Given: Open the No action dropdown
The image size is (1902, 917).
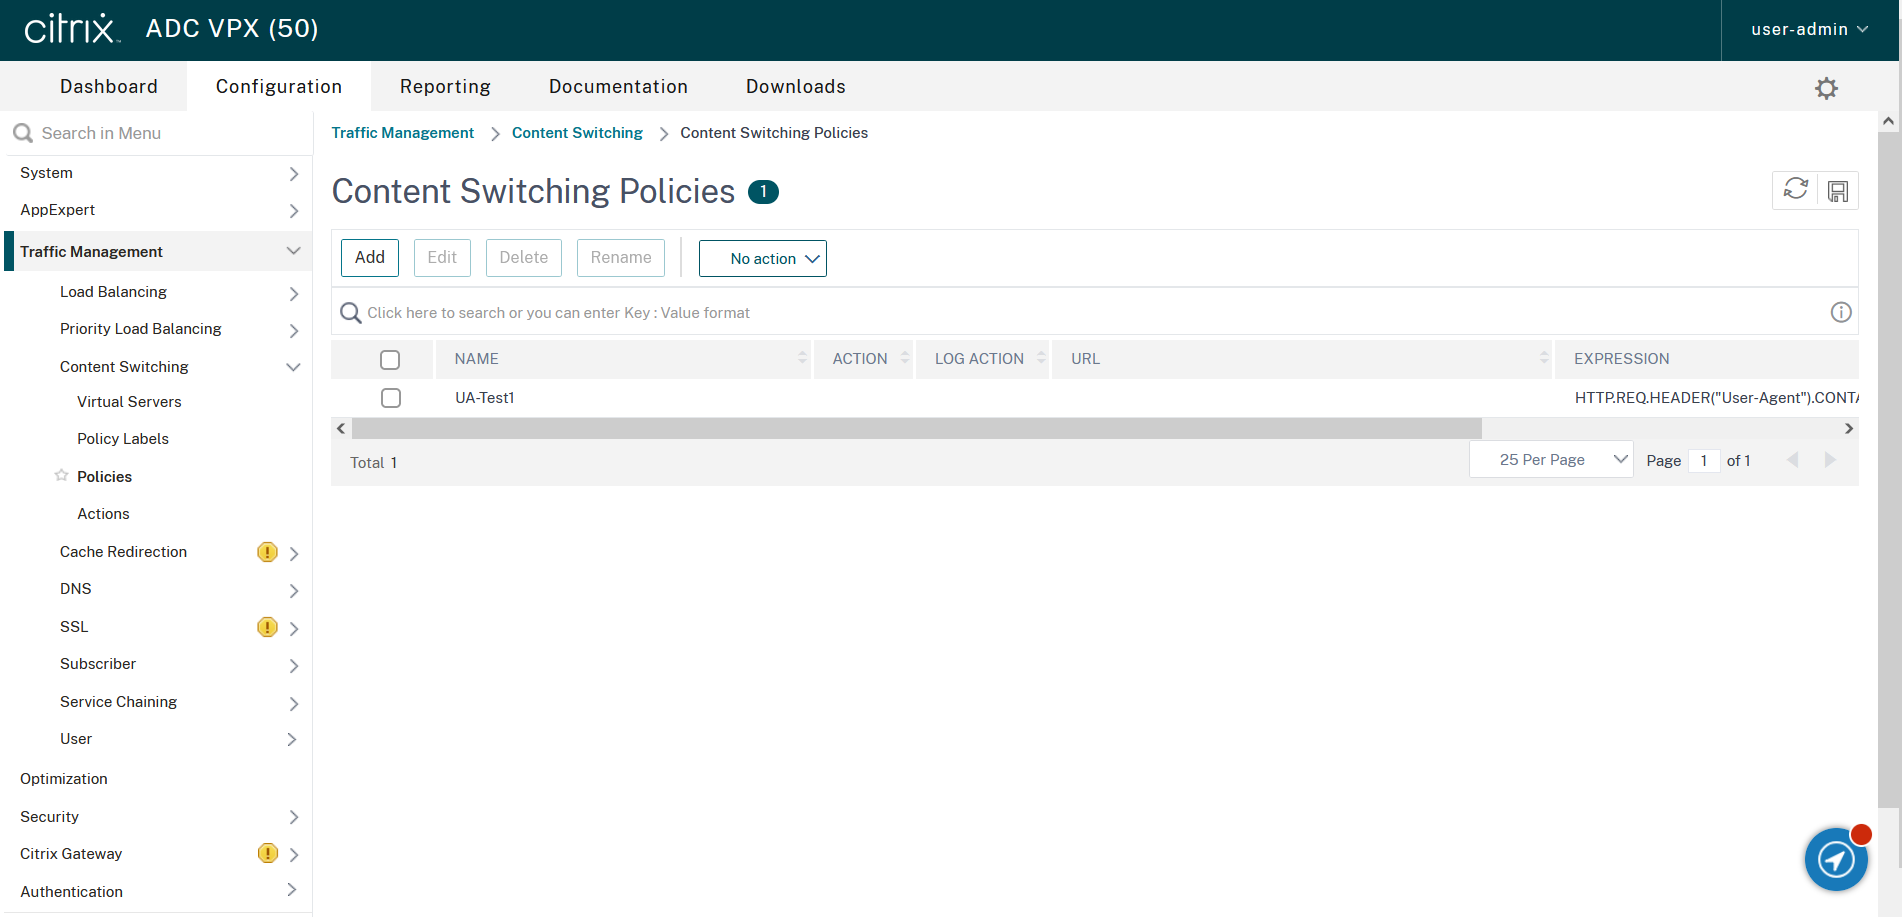Looking at the screenshot, I should [763, 258].
